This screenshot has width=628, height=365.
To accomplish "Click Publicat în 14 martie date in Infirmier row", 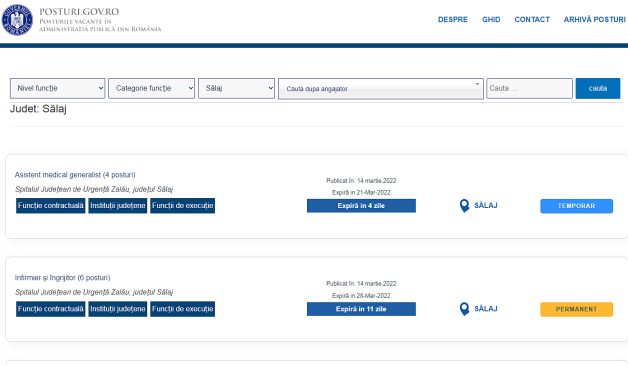I will click(361, 284).
